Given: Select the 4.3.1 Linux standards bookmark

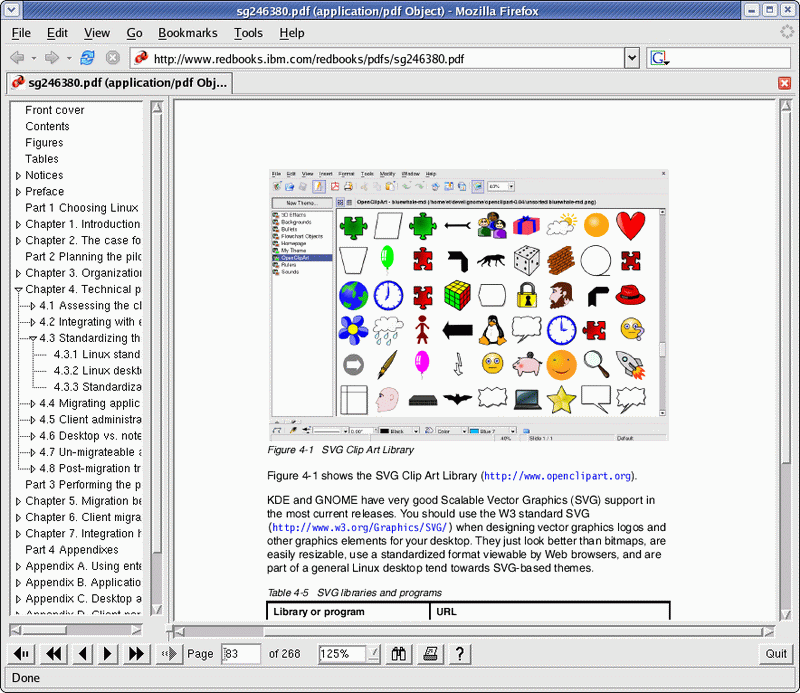Looking at the screenshot, I should 97,355.
